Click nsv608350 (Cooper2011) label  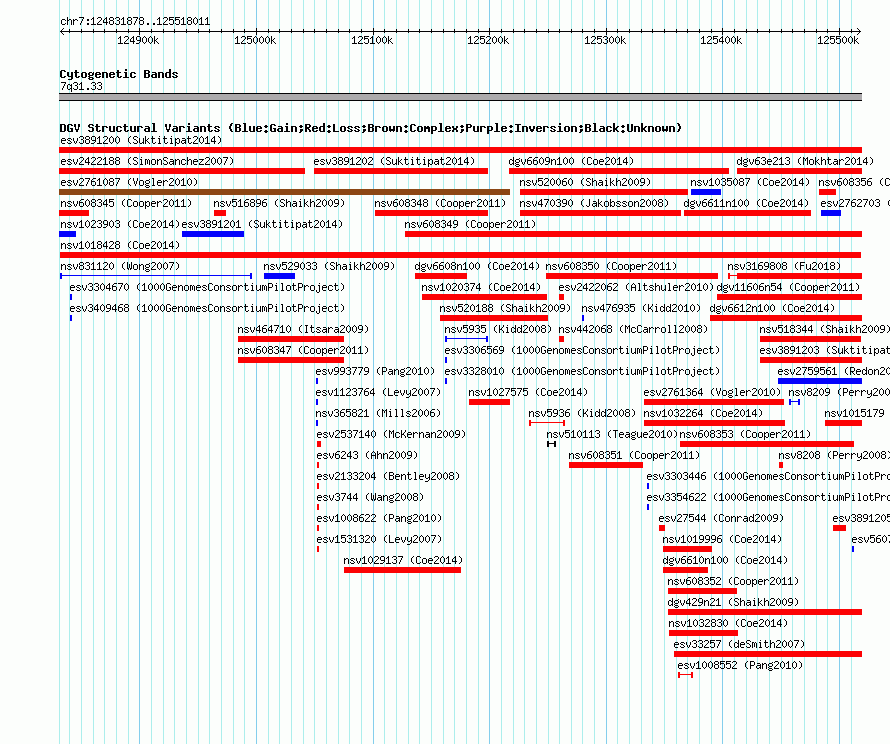(611, 266)
